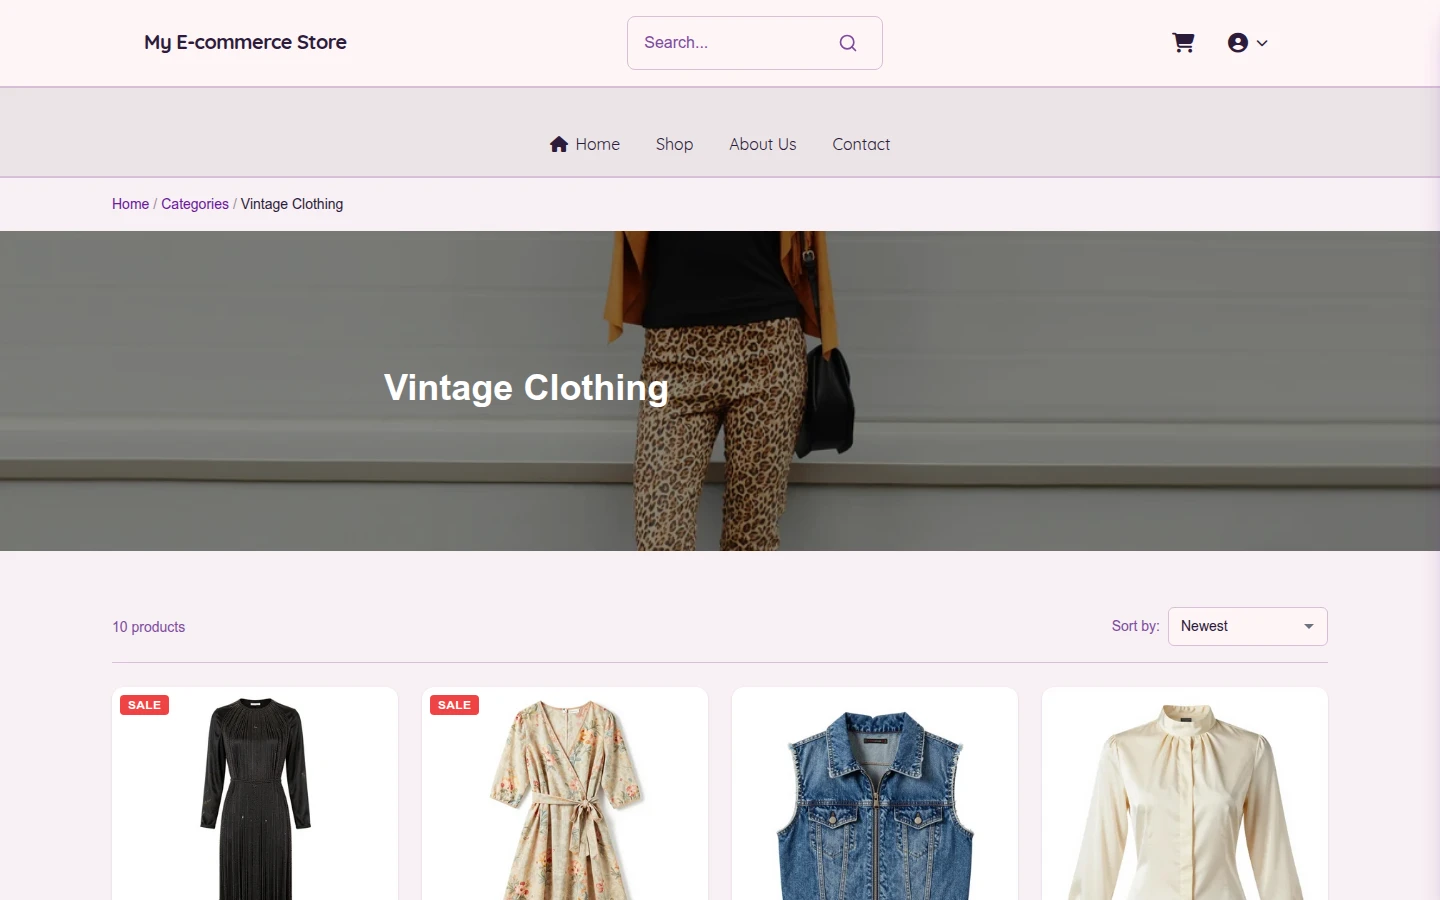Open the black pleated dress product
The height and width of the screenshot is (900, 1440).
[255, 794]
